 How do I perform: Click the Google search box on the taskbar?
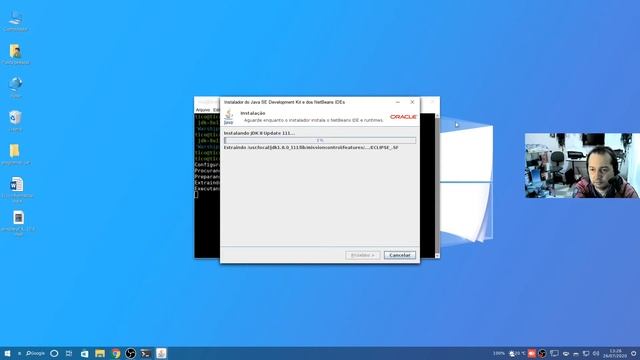coord(35,353)
